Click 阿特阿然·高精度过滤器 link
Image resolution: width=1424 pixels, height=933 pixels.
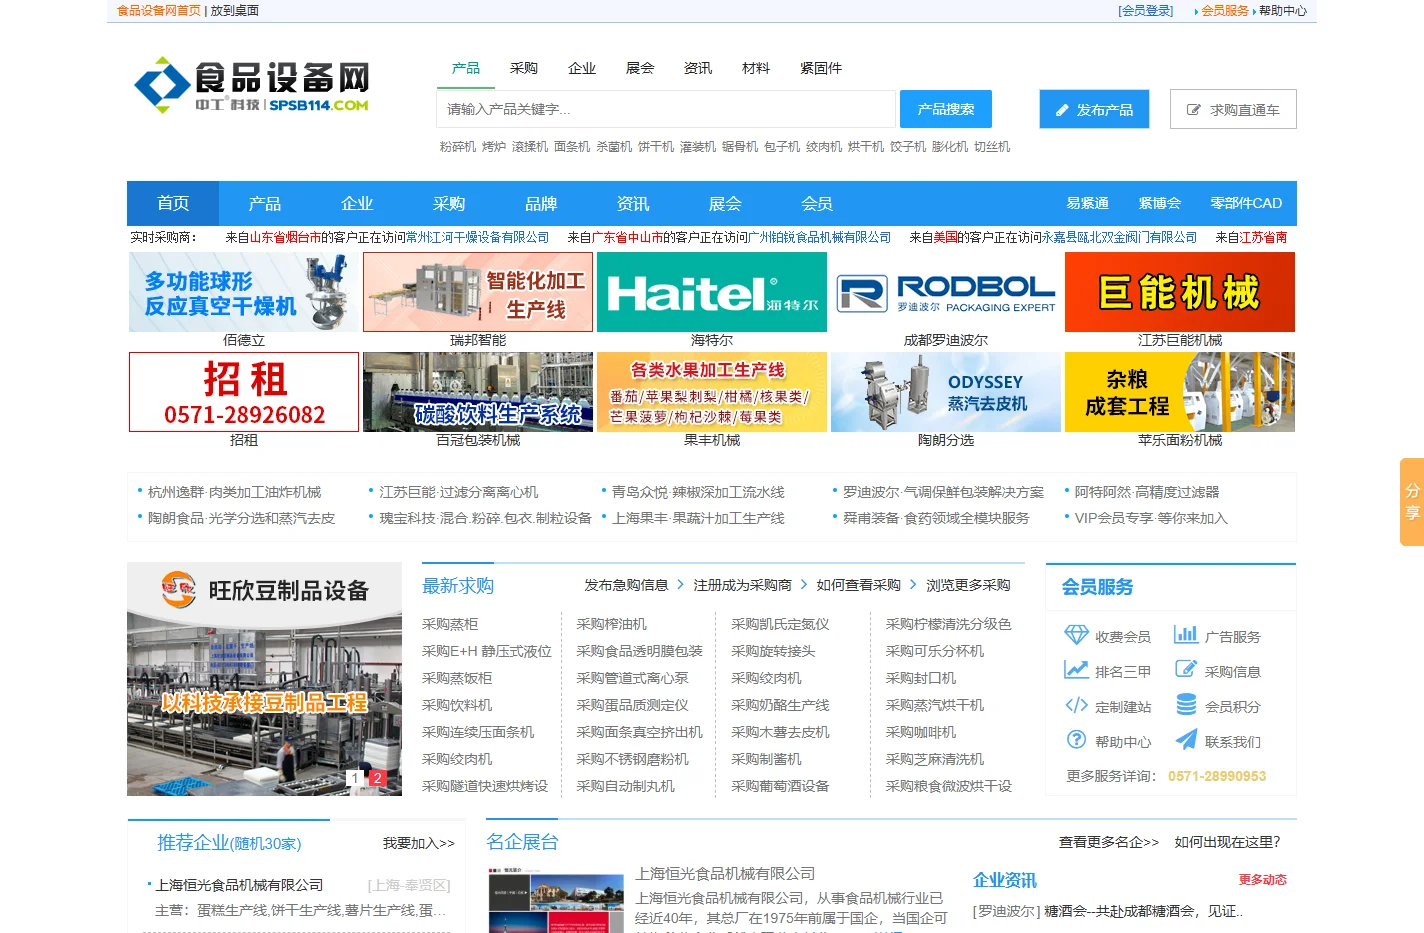point(1147,492)
